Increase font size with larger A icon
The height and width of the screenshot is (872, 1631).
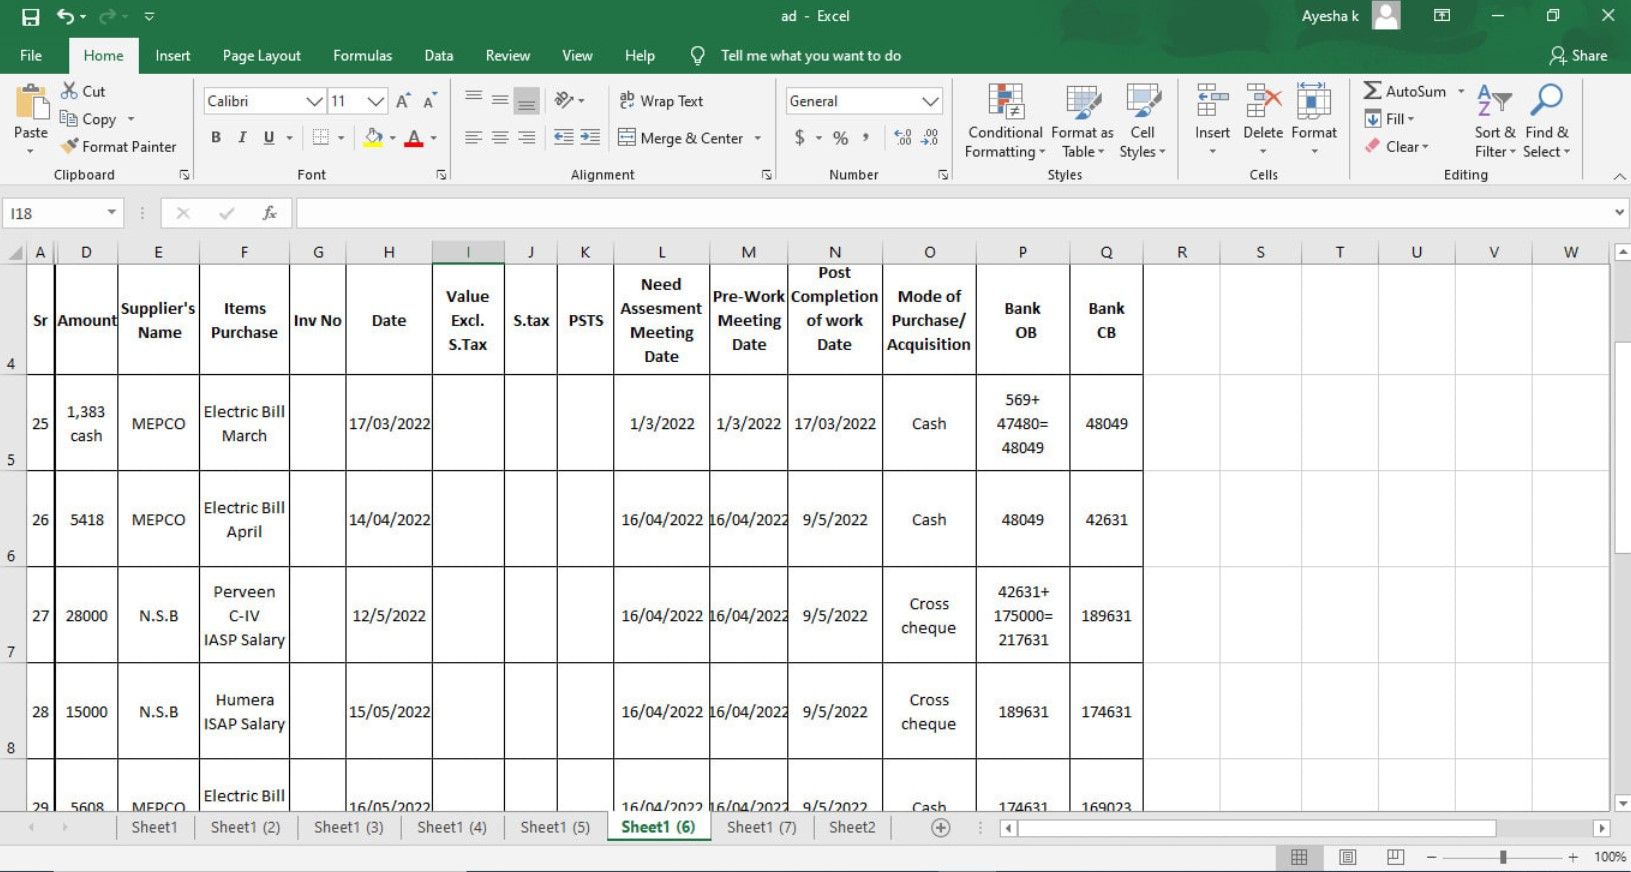403,101
